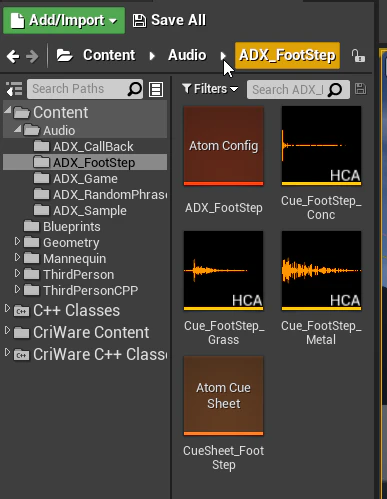Select Content in the breadcrumb path

(x=109, y=55)
